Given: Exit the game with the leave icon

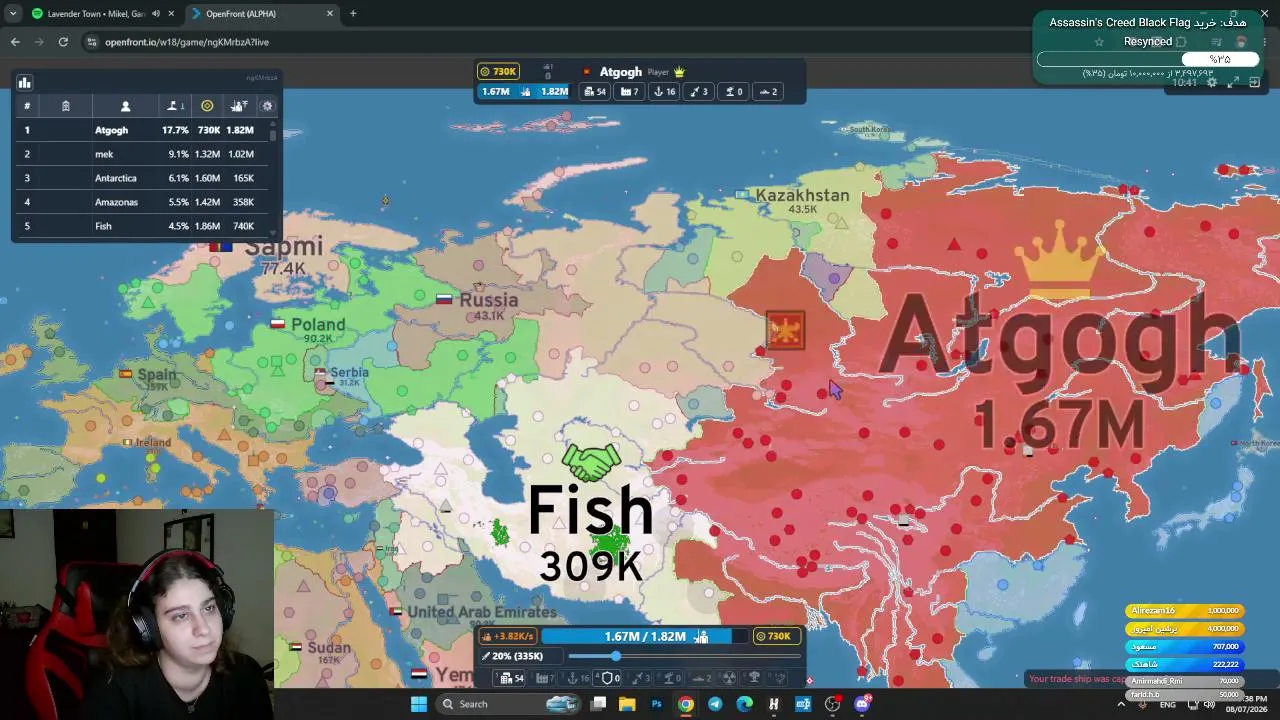Looking at the screenshot, I should coord(1254,82).
